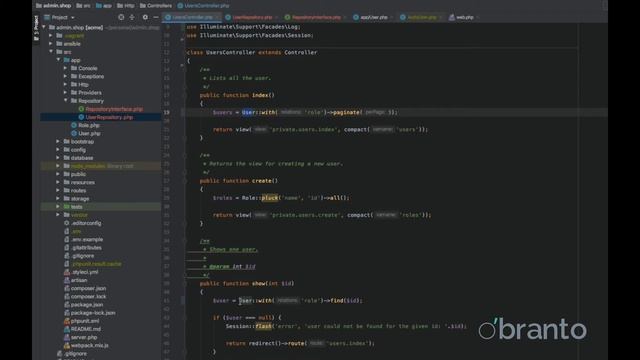Select composer.json in project tree
This screenshot has height=360, width=640.
[x=88, y=289]
